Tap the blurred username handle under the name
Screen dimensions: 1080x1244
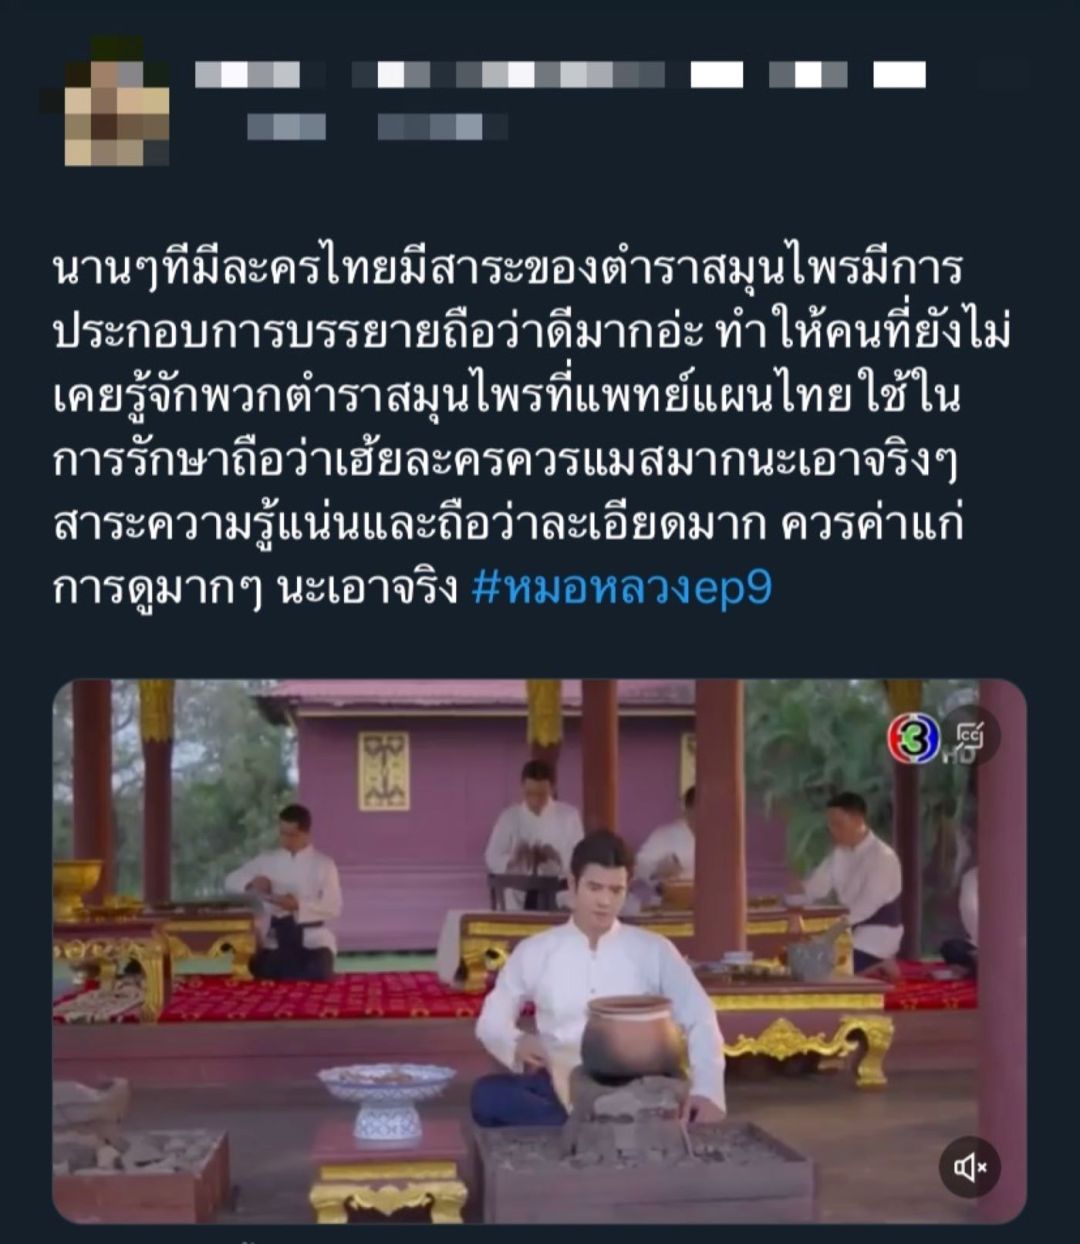coord(286,127)
